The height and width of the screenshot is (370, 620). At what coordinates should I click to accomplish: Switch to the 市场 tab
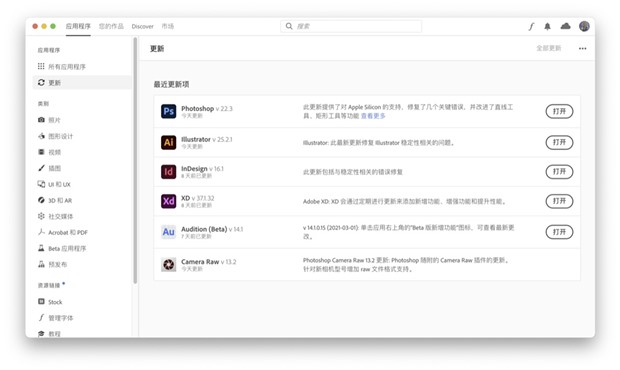(168, 26)
